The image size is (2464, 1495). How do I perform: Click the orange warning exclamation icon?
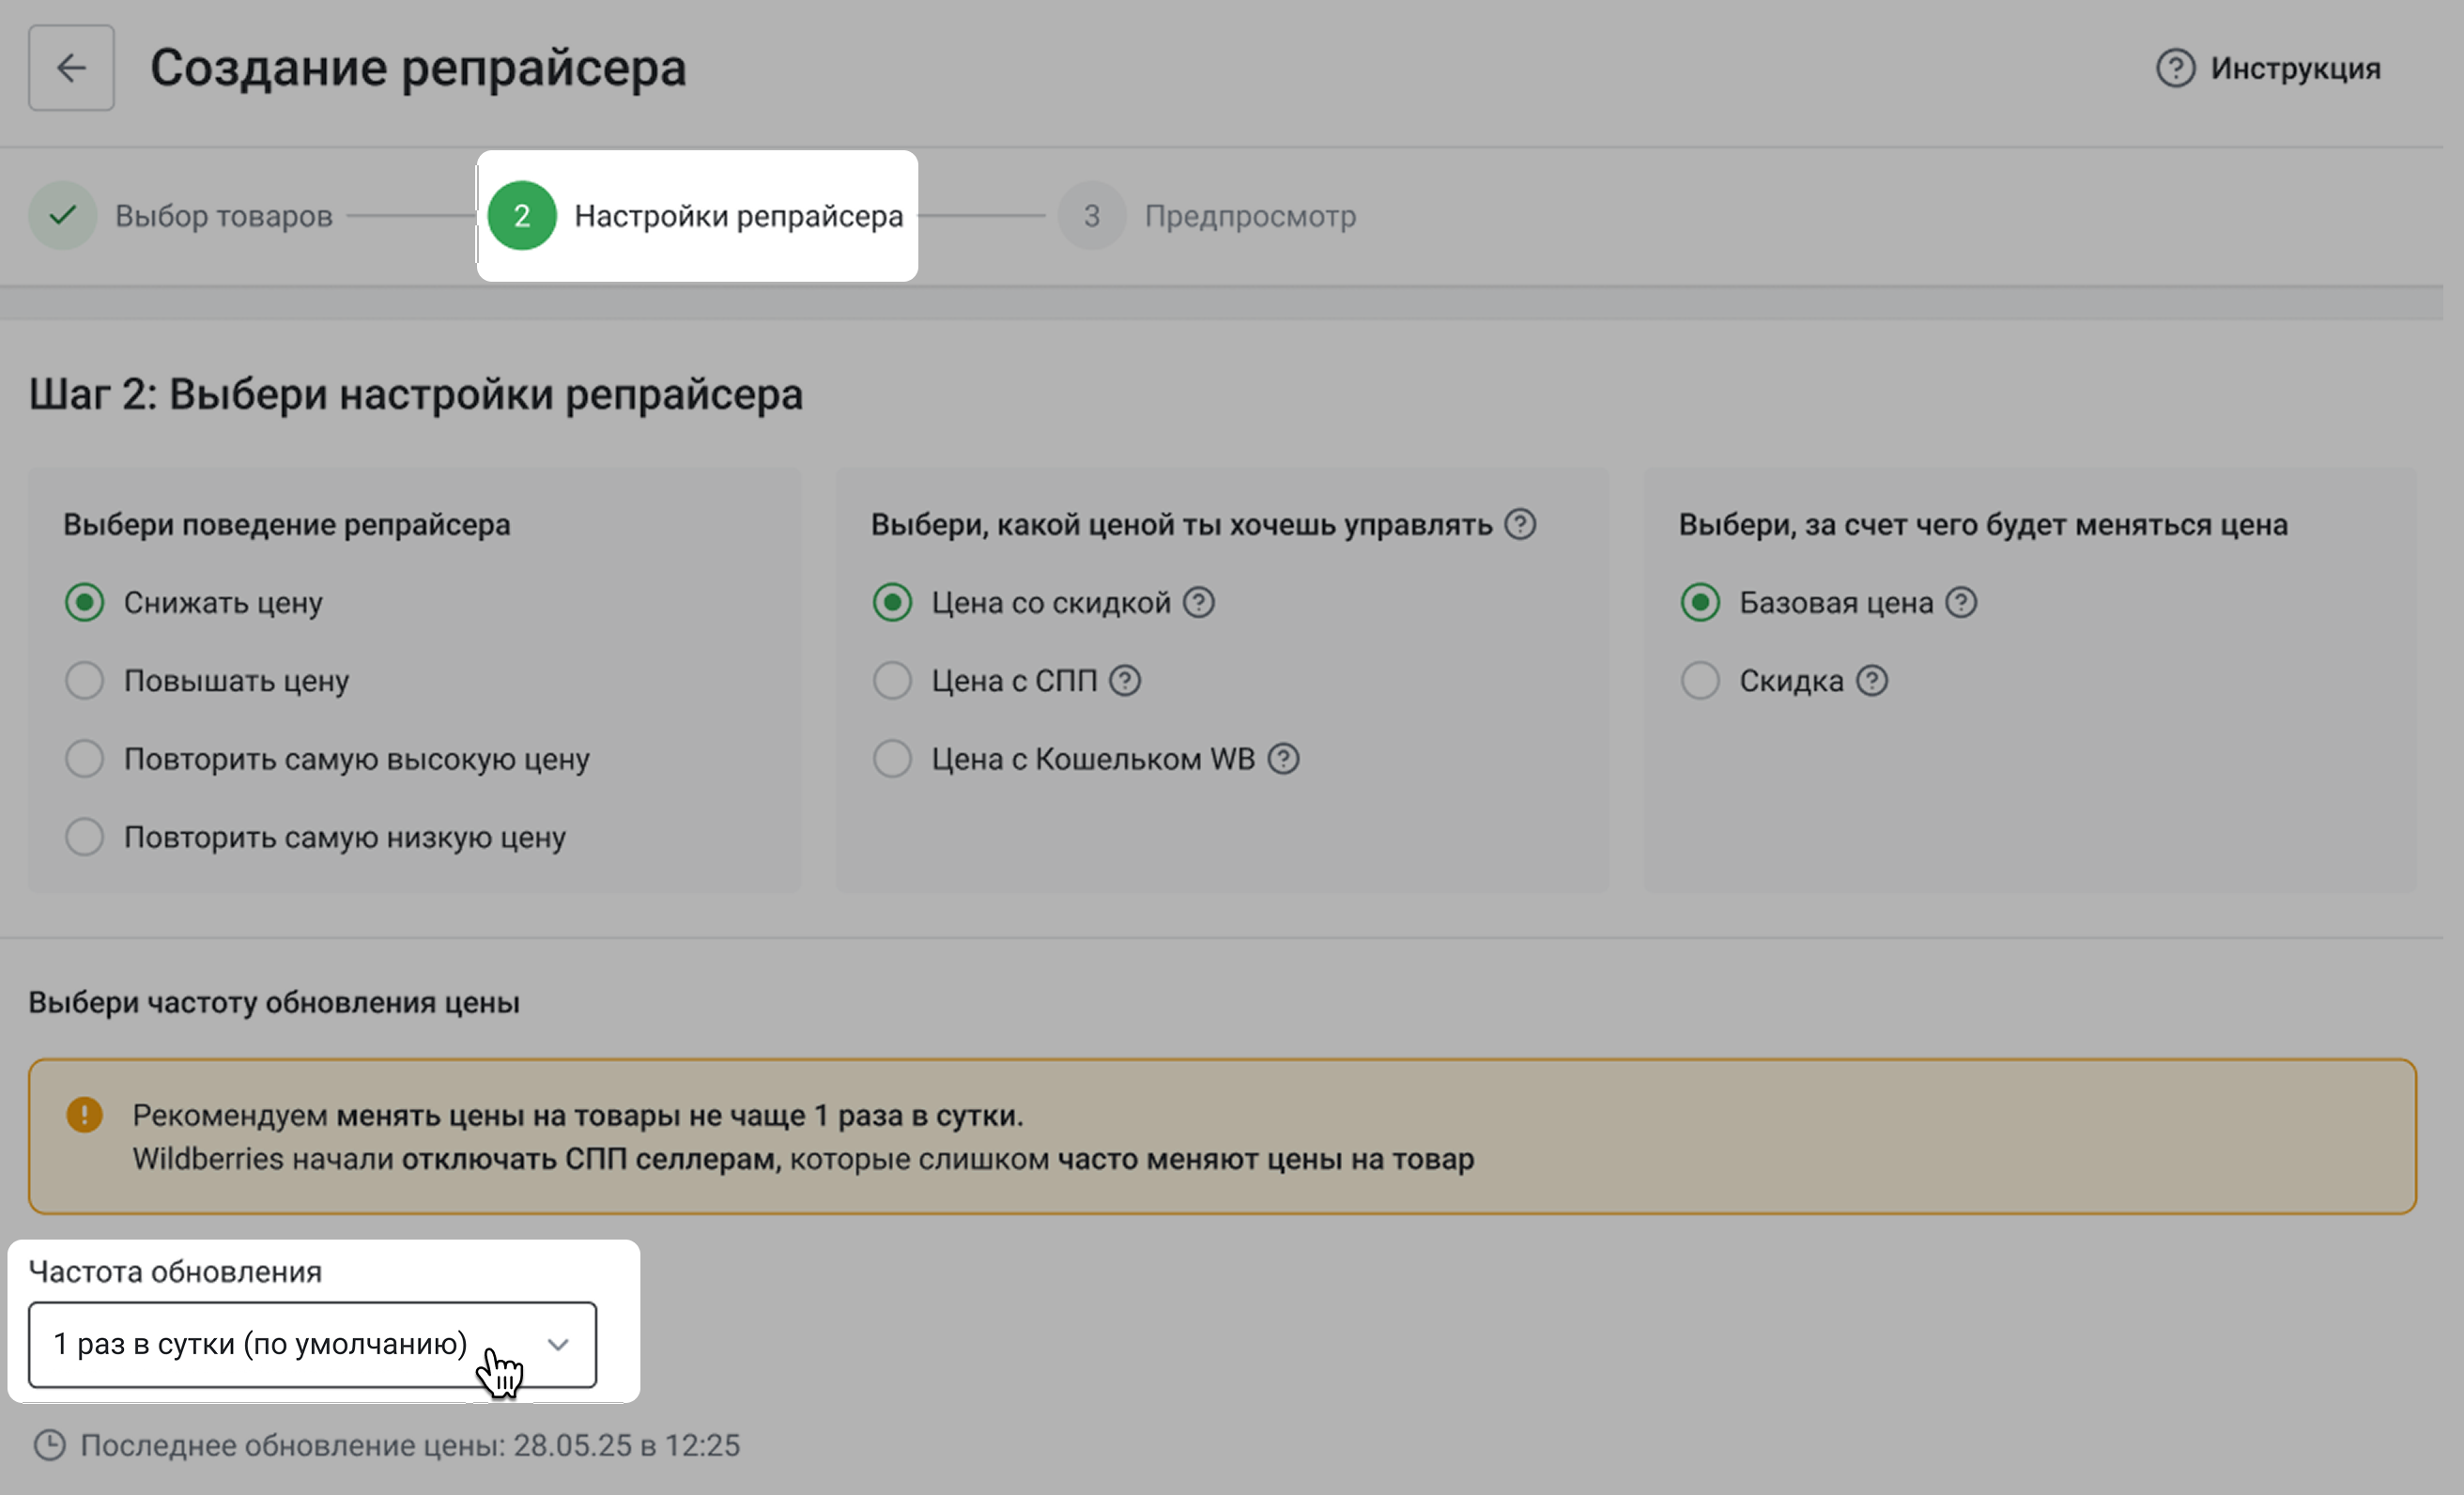tap(84, 1114)
